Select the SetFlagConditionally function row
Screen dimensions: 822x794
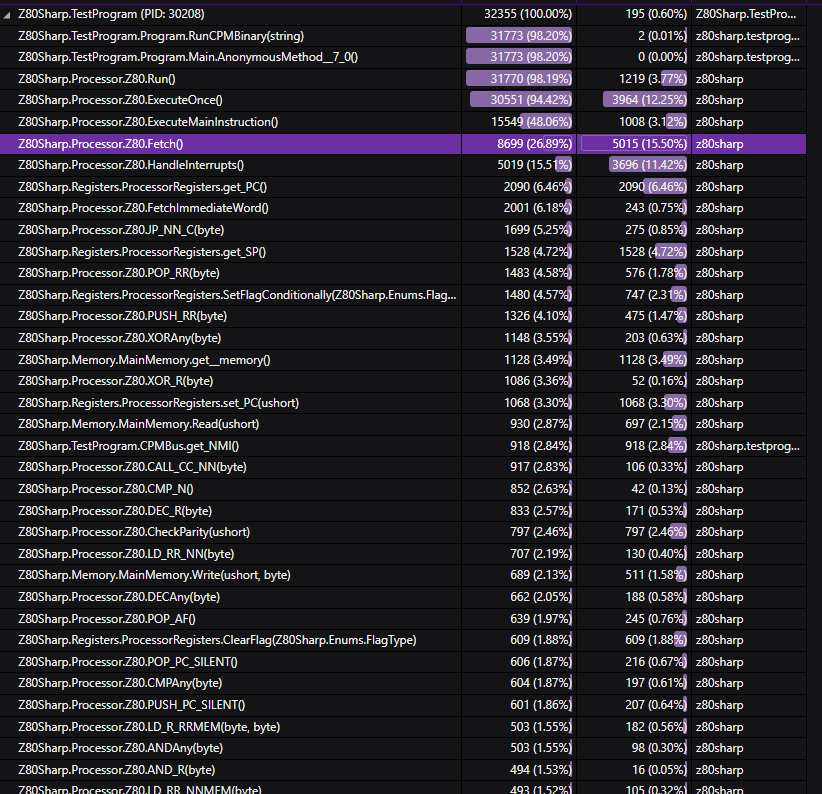click(x=403, y=295)
